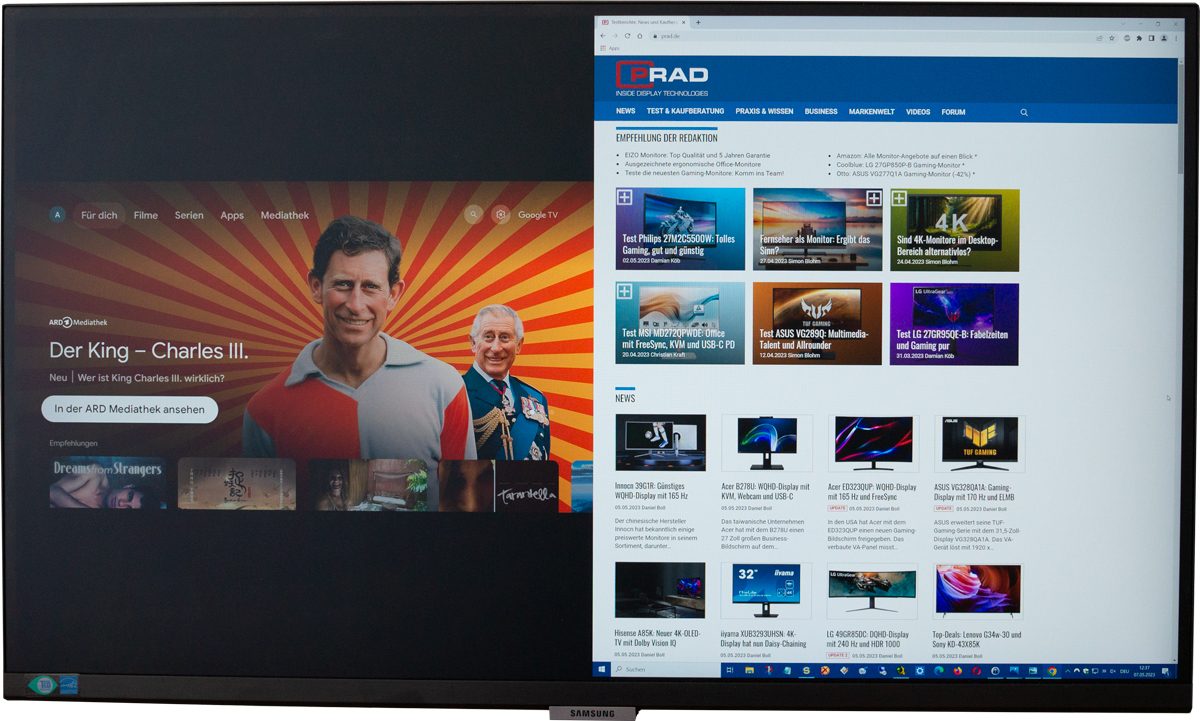The width and height of the screenshot is (1200, 721).
Task: Open Chrome home page button
Action: [639, 36]
